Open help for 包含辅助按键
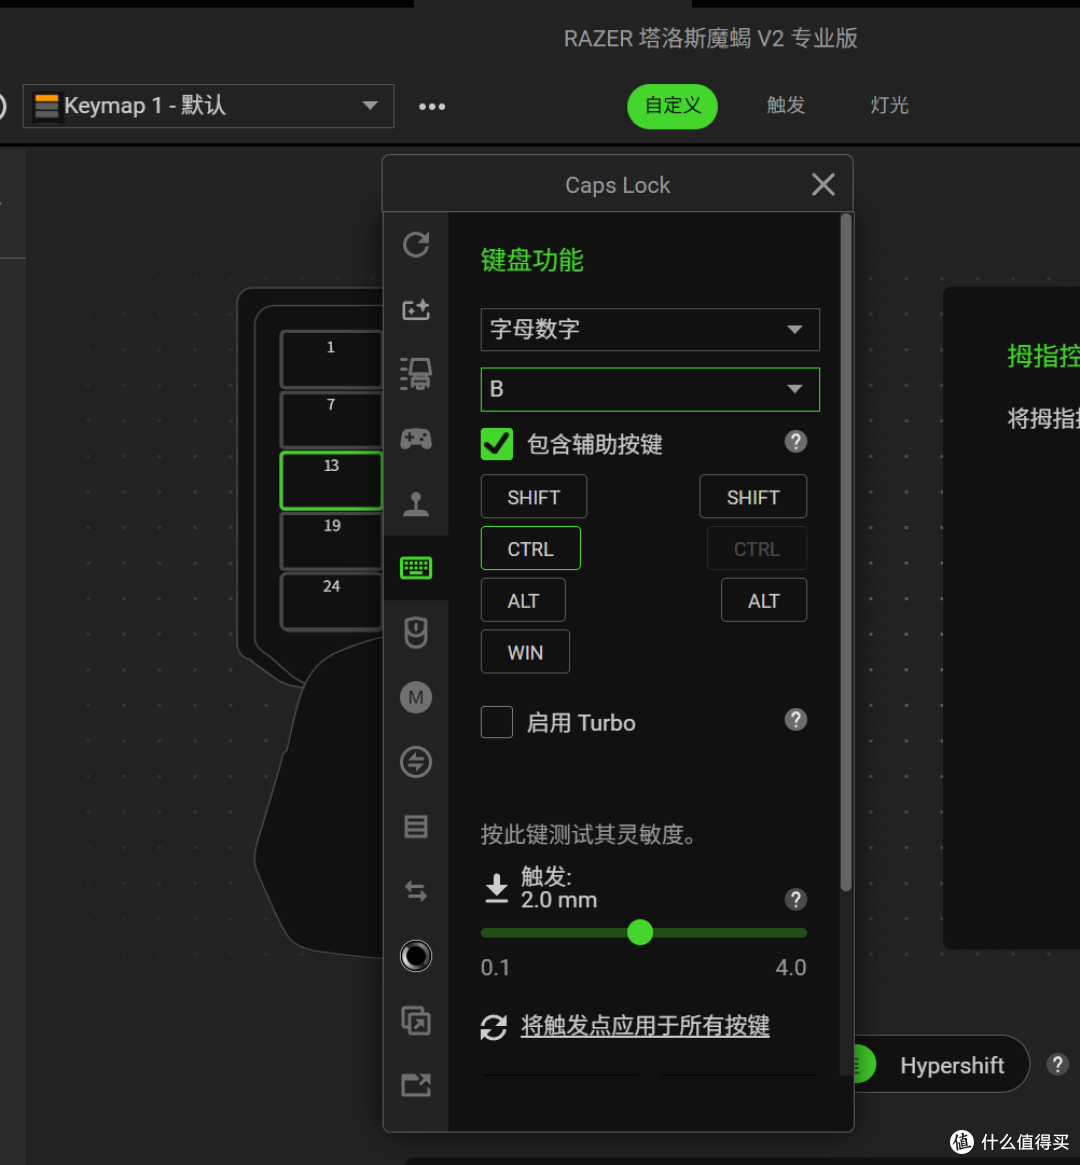The height and width of the screenshot is (1165, 1080). (x=796, y=442)
